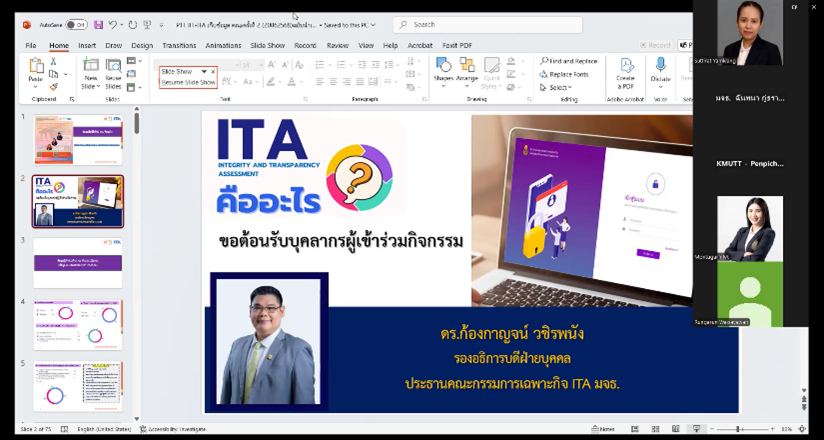This screenshot has height=440, width=824.
Task: Click the New Slide icon
Action: (x=91, y=65)
